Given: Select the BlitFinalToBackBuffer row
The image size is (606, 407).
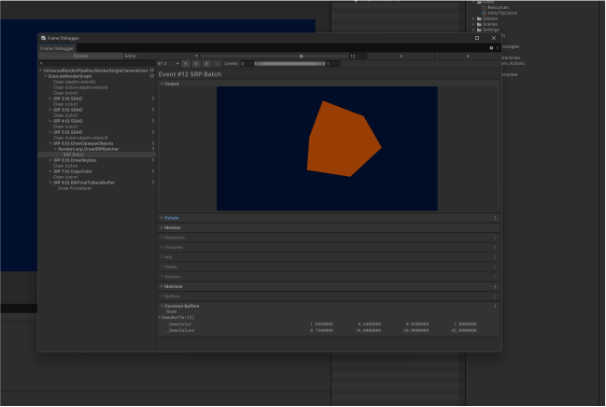Looking at the screenshot, I should click(97, 183).
